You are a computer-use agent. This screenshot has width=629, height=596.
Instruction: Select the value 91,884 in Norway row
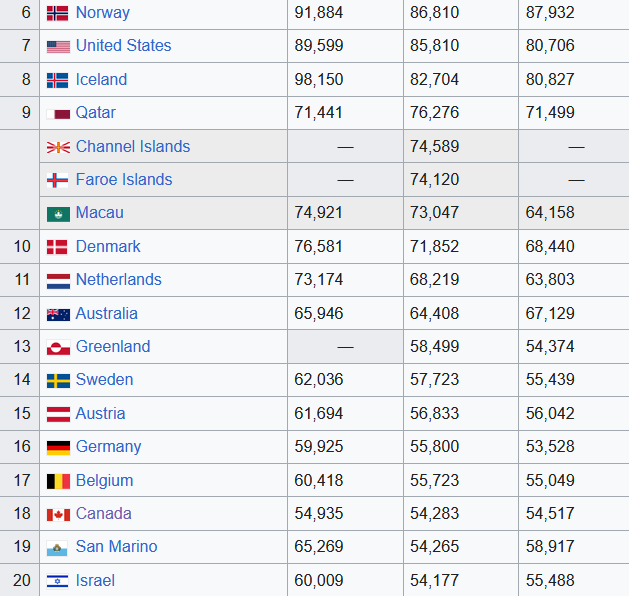(x=319, y=12)
